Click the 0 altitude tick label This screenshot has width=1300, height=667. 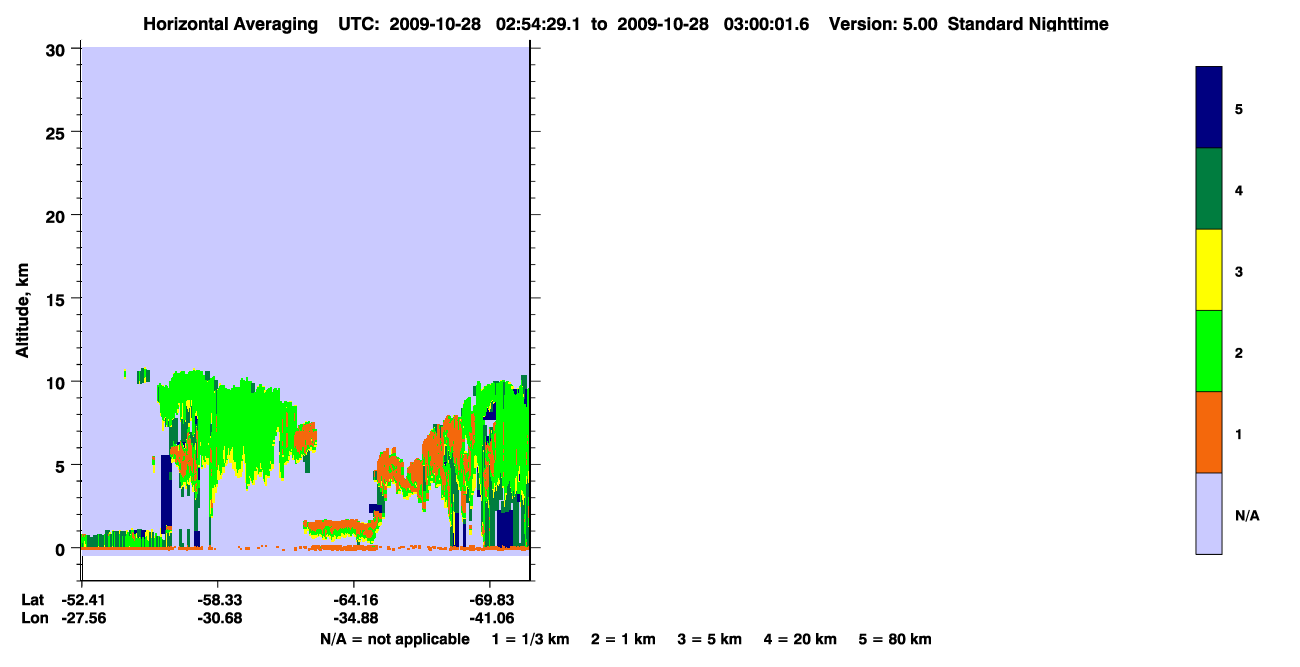62,549
